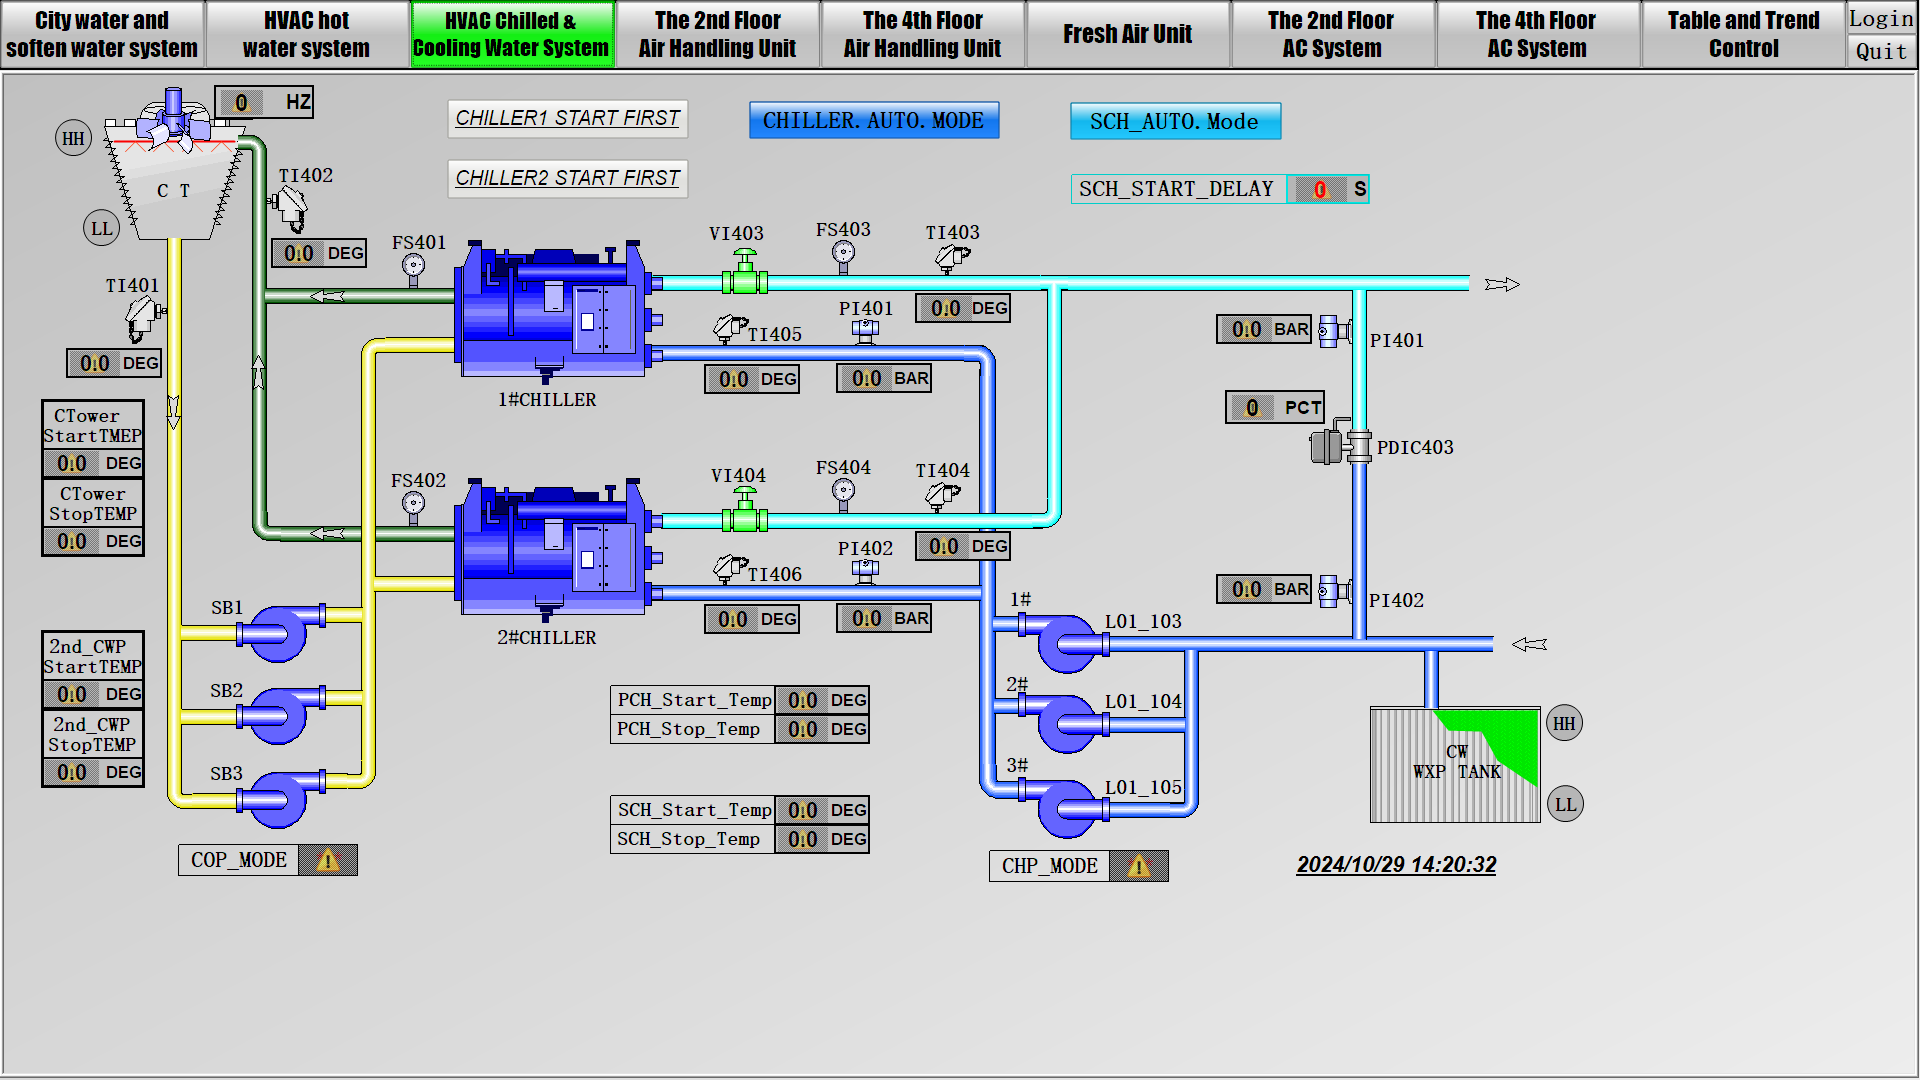The height and width of the screenshot is (1080, 1920).
Task: Open the Fresh Air Unit tab
Action: coord(1127,34)
